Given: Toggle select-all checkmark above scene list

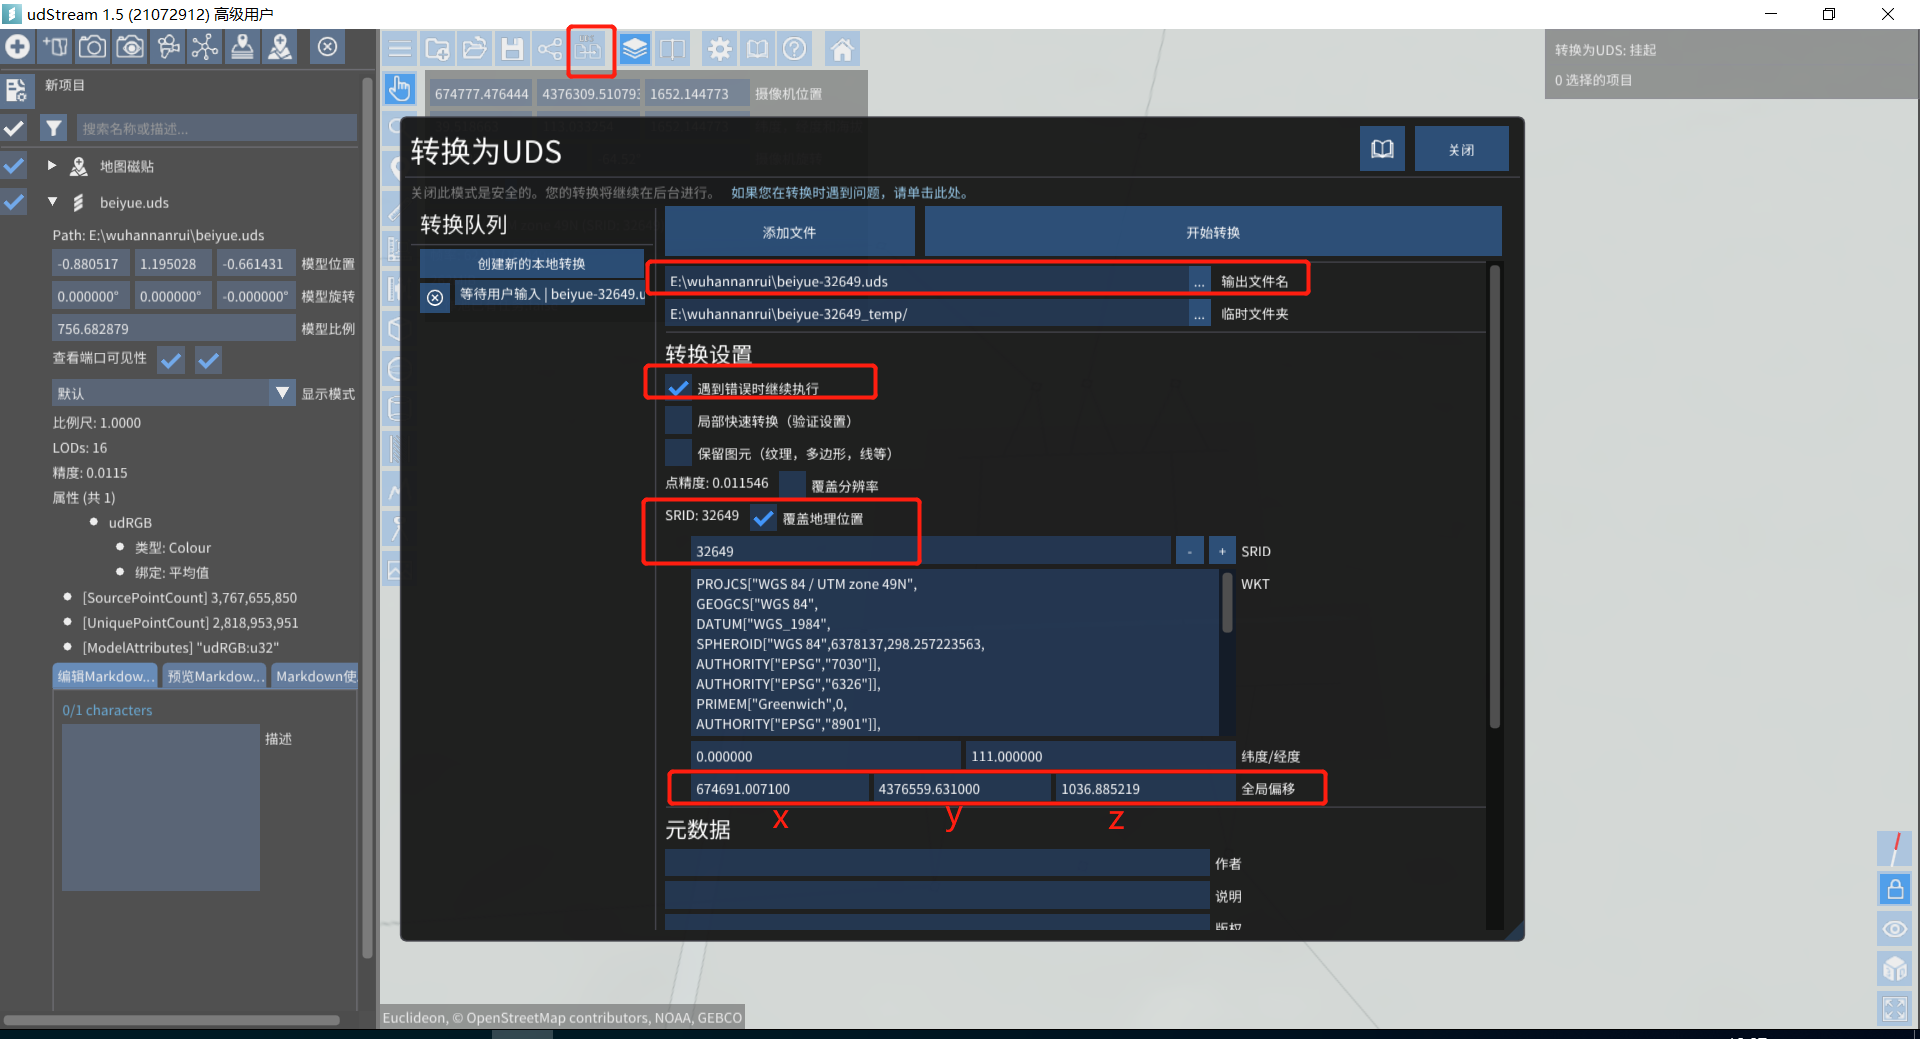Looking at the screenshot, I should (x=14, y=128).
